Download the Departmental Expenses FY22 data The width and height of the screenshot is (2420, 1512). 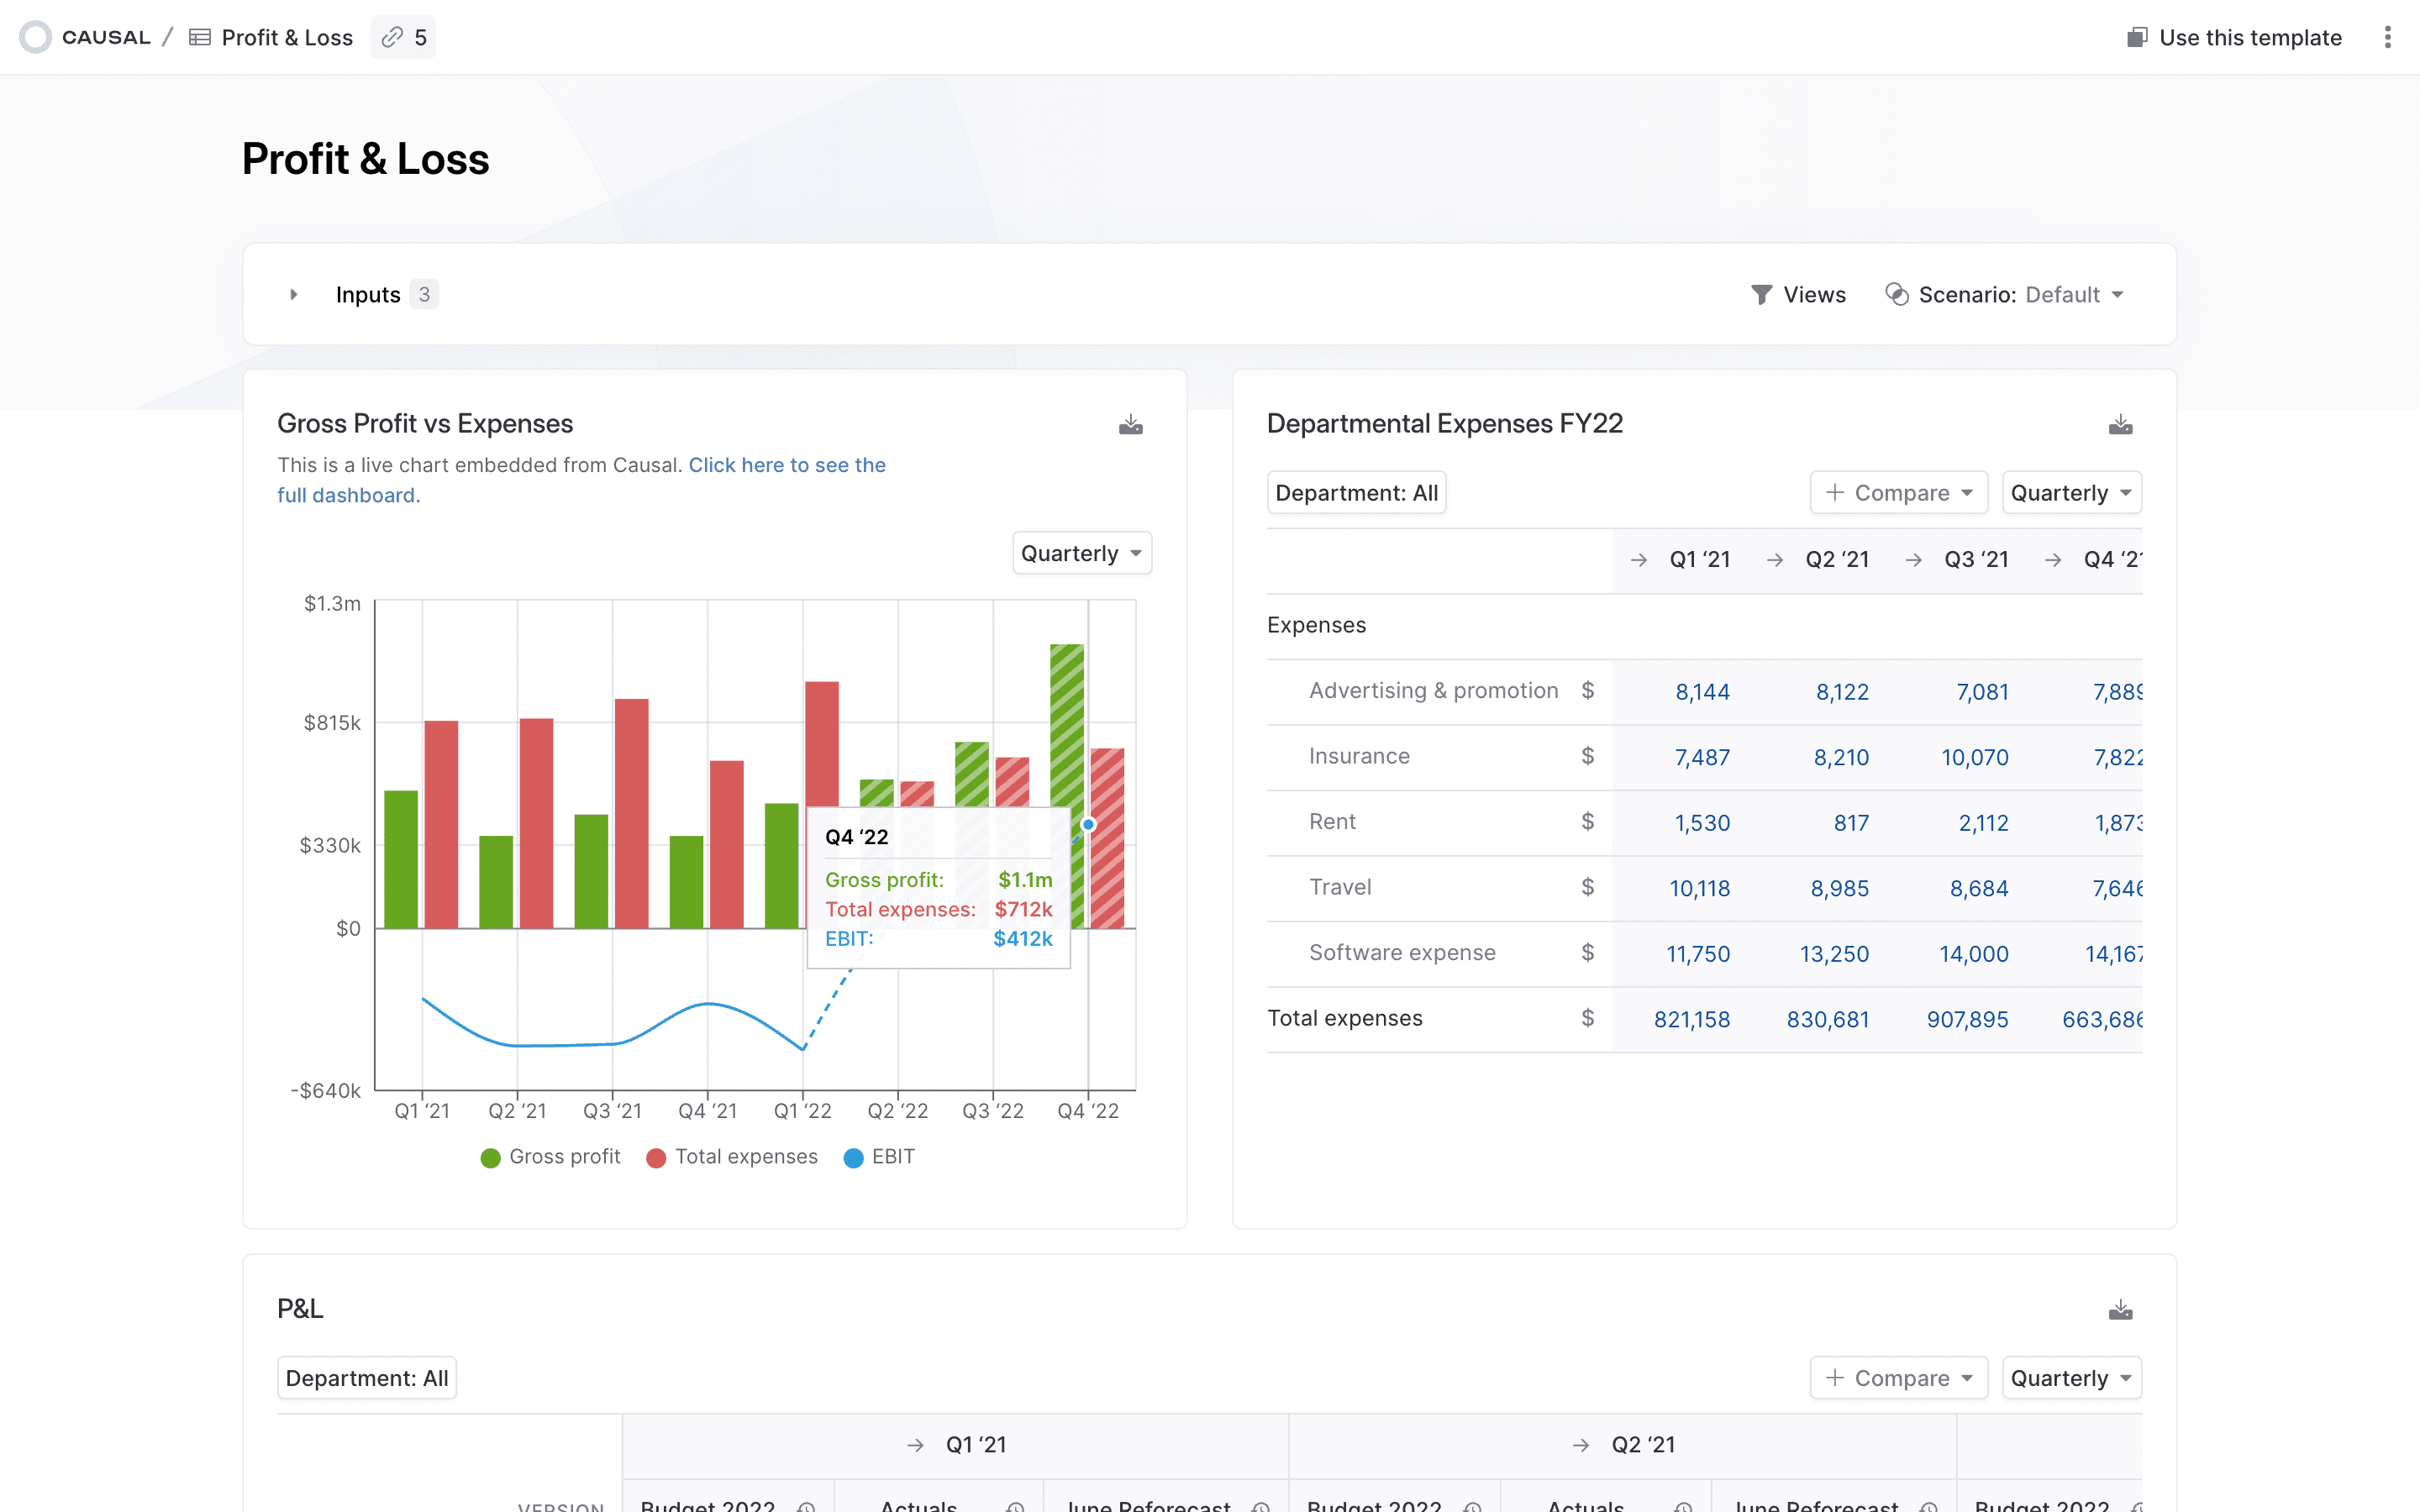(2122, 424)
